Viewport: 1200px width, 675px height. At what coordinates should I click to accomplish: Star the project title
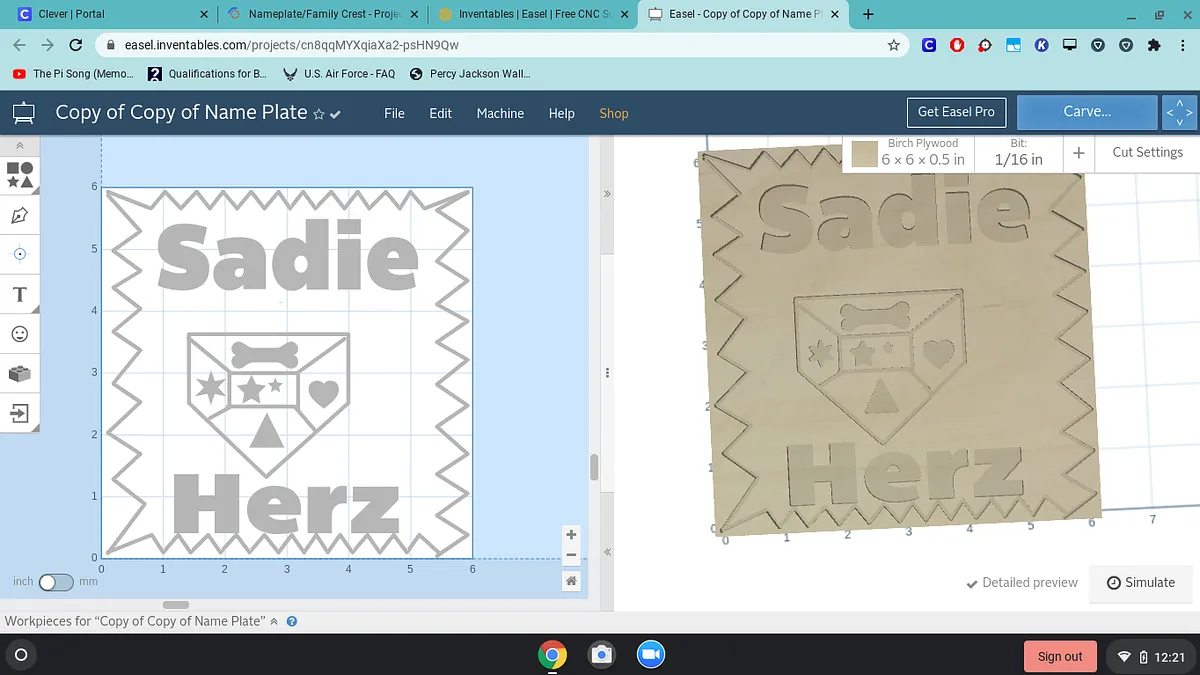point(319,114)
